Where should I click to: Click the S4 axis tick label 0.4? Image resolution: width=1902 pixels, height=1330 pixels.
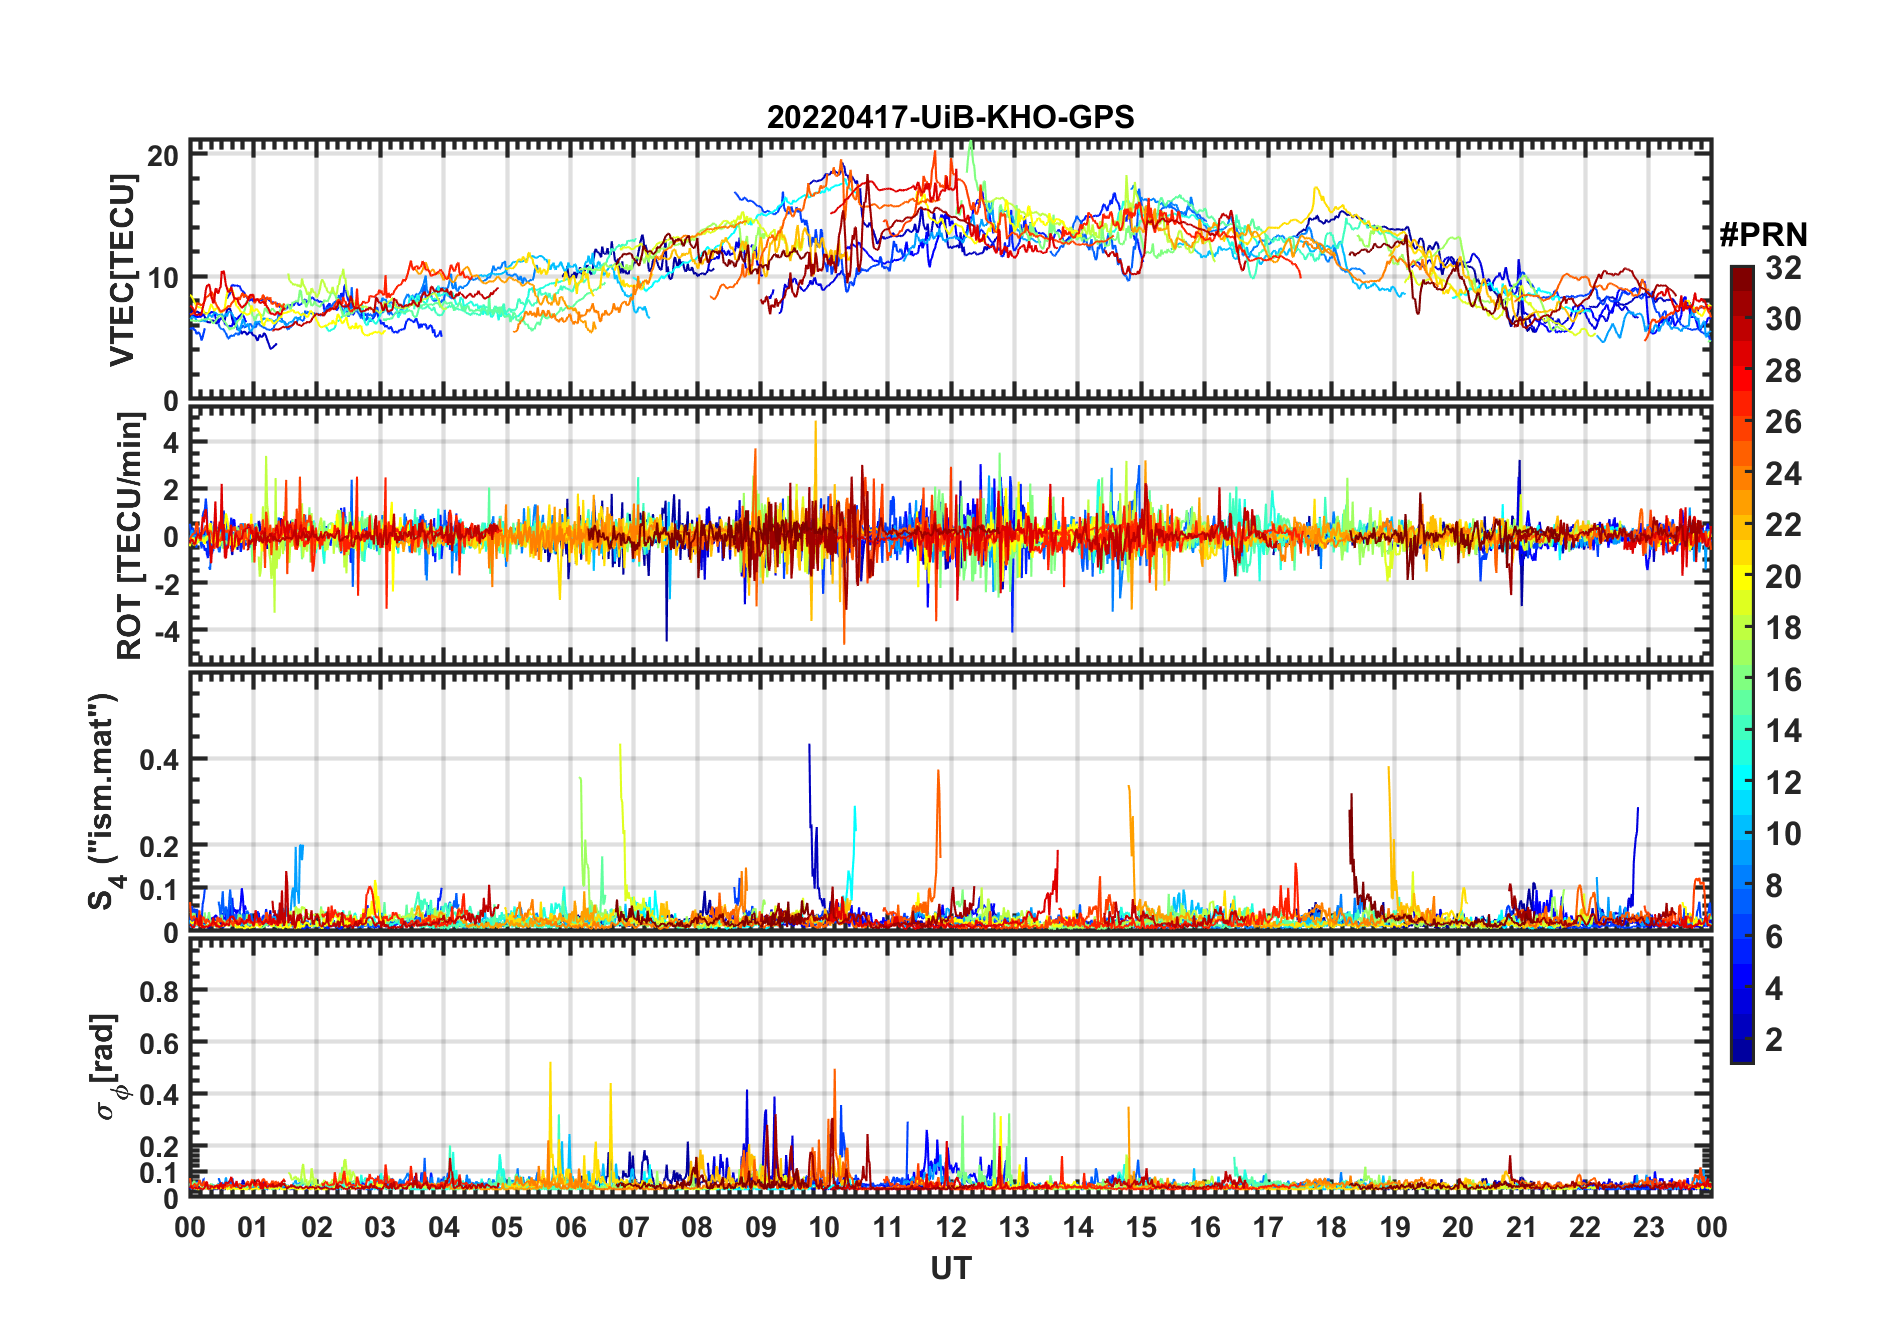159,760
